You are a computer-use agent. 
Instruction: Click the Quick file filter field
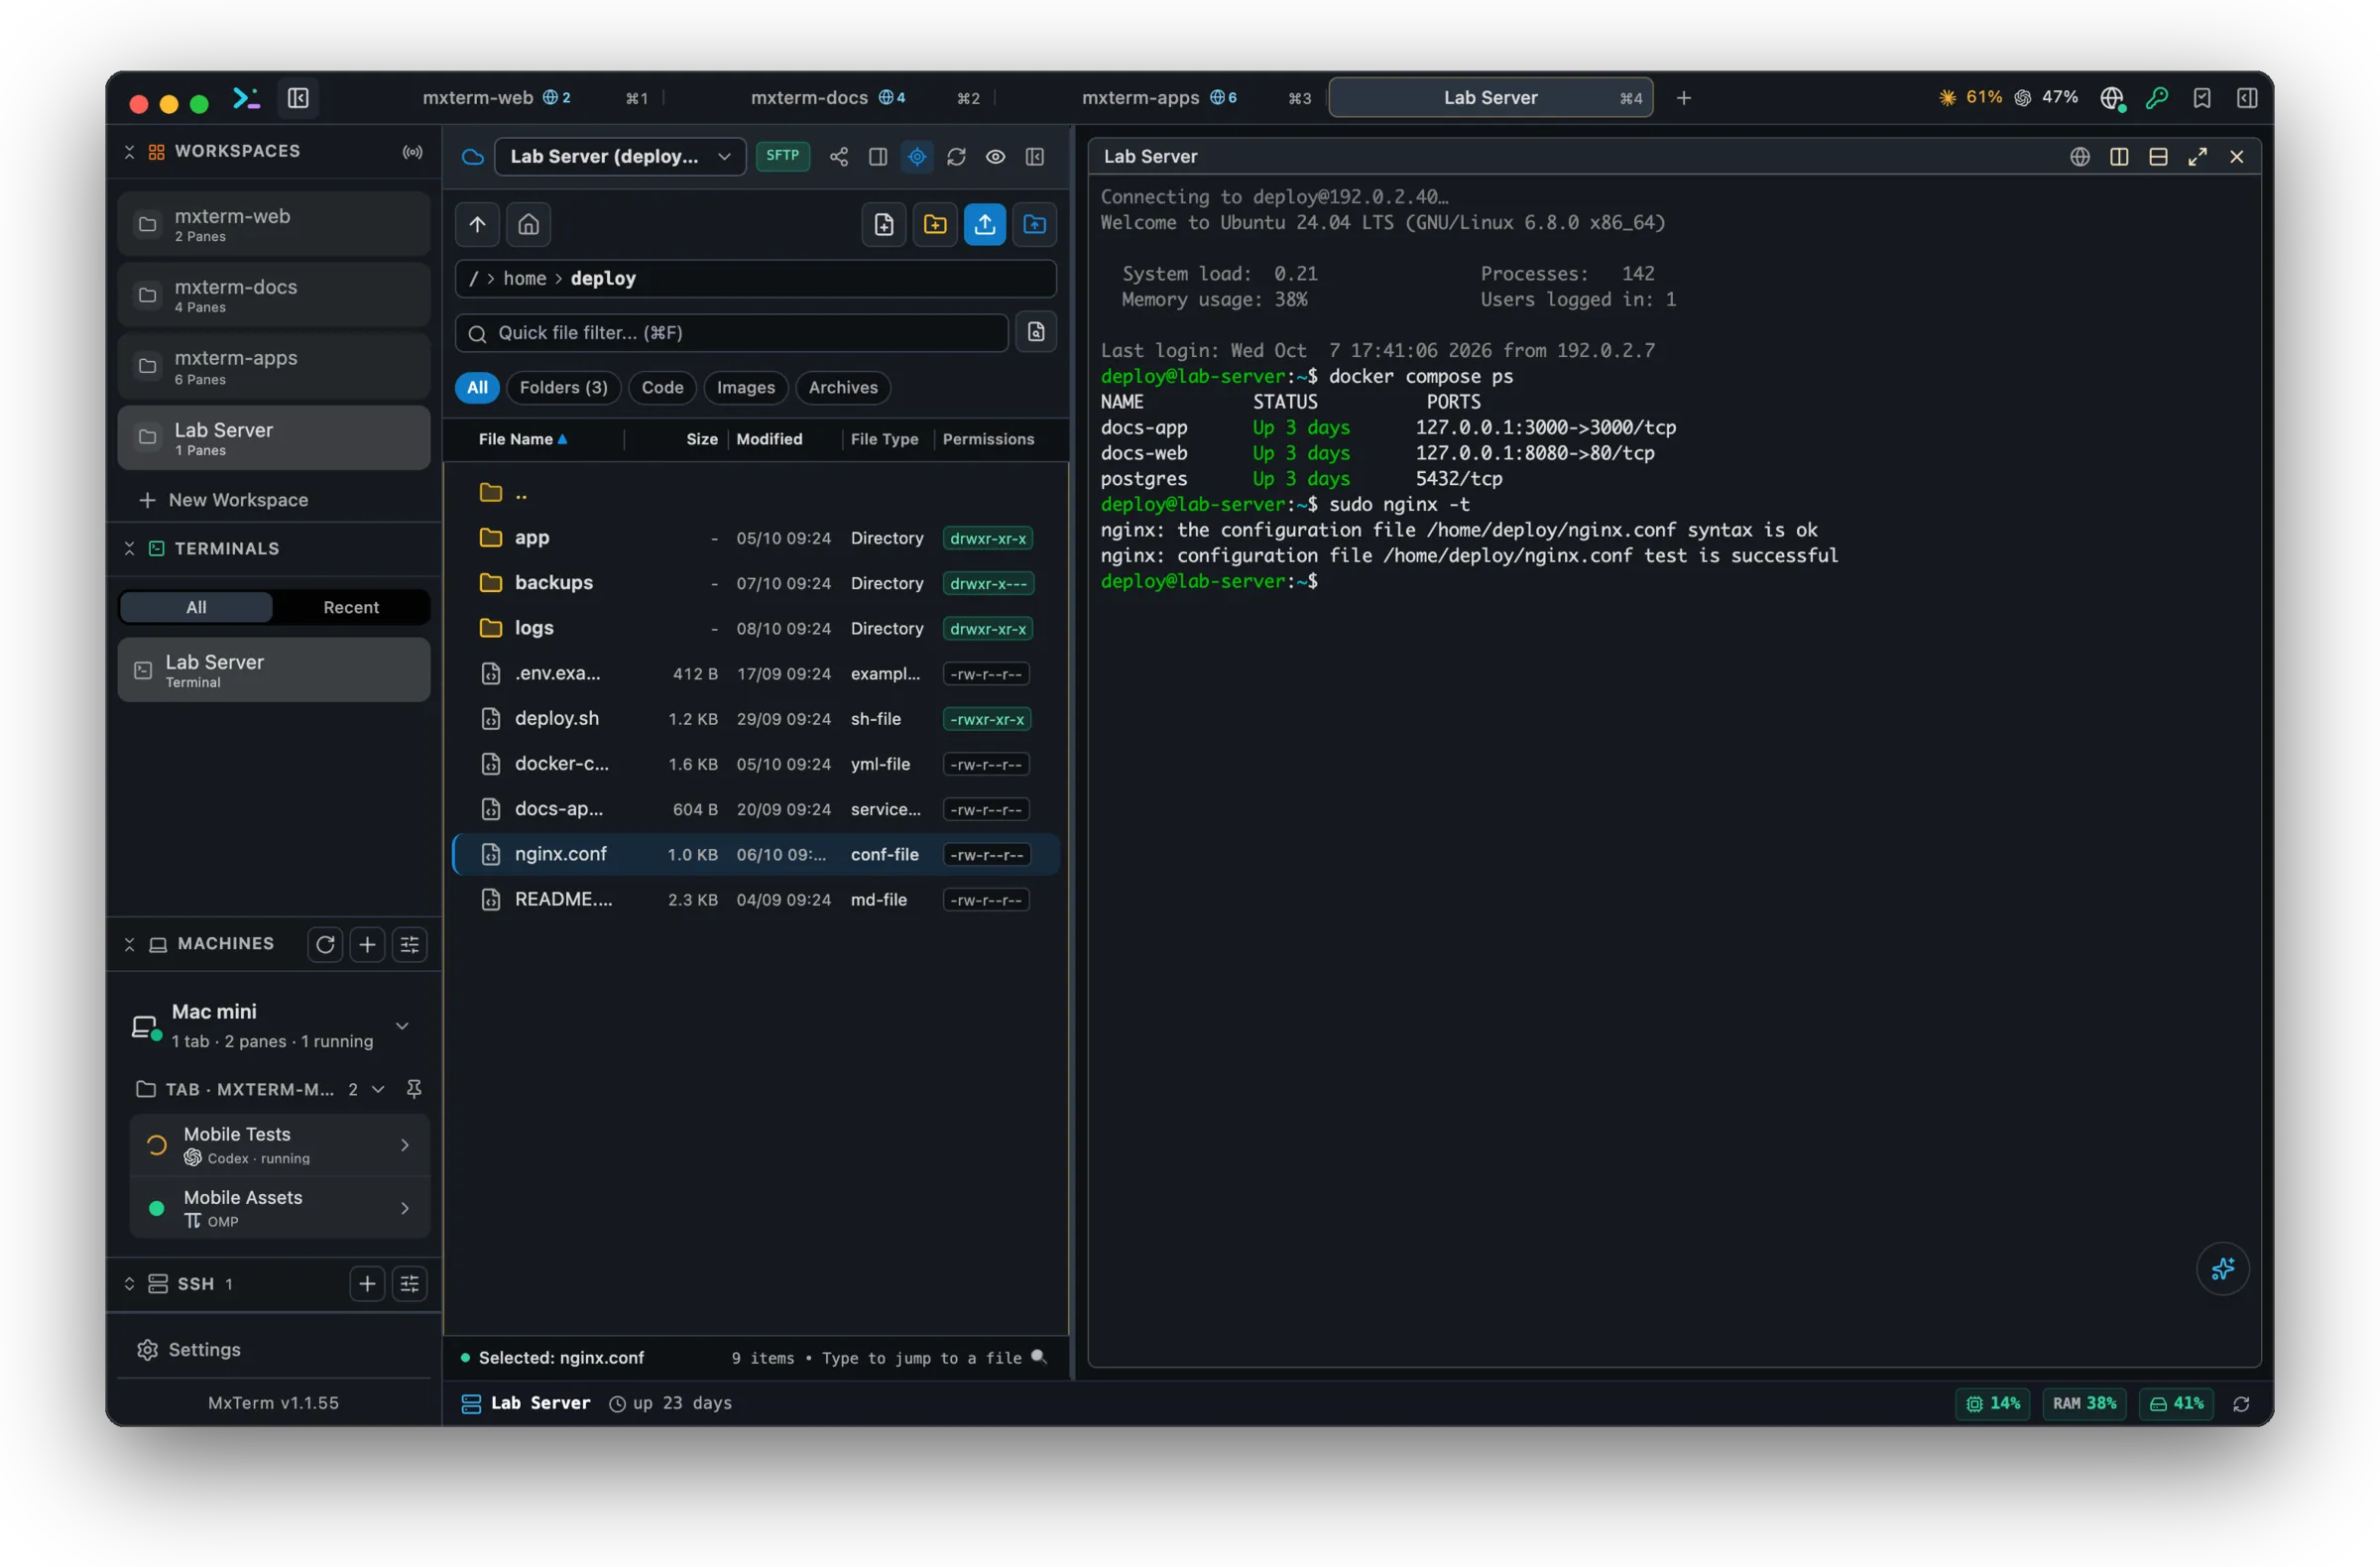[731, 333]
